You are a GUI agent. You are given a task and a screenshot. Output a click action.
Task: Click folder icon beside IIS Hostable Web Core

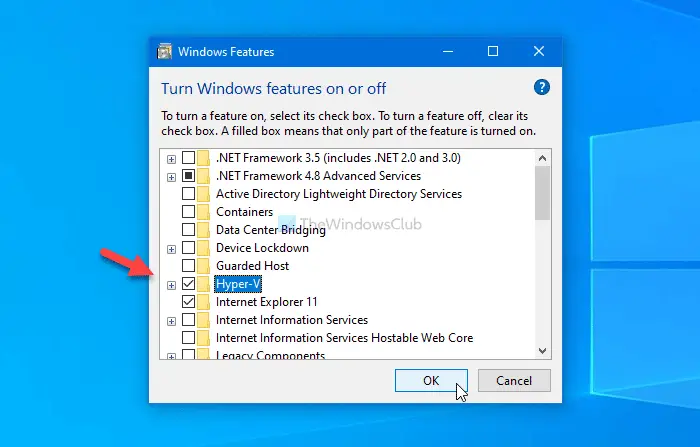(203, 338)
